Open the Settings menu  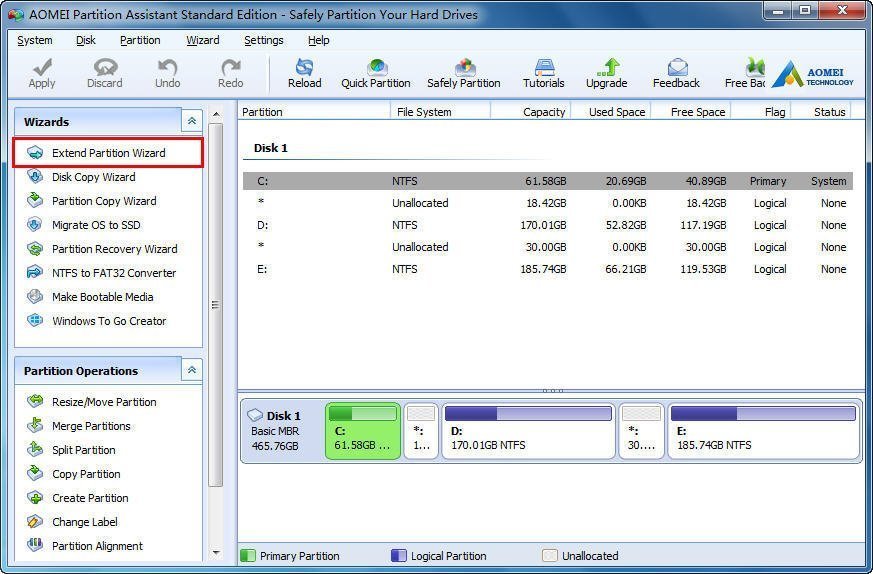264,40
